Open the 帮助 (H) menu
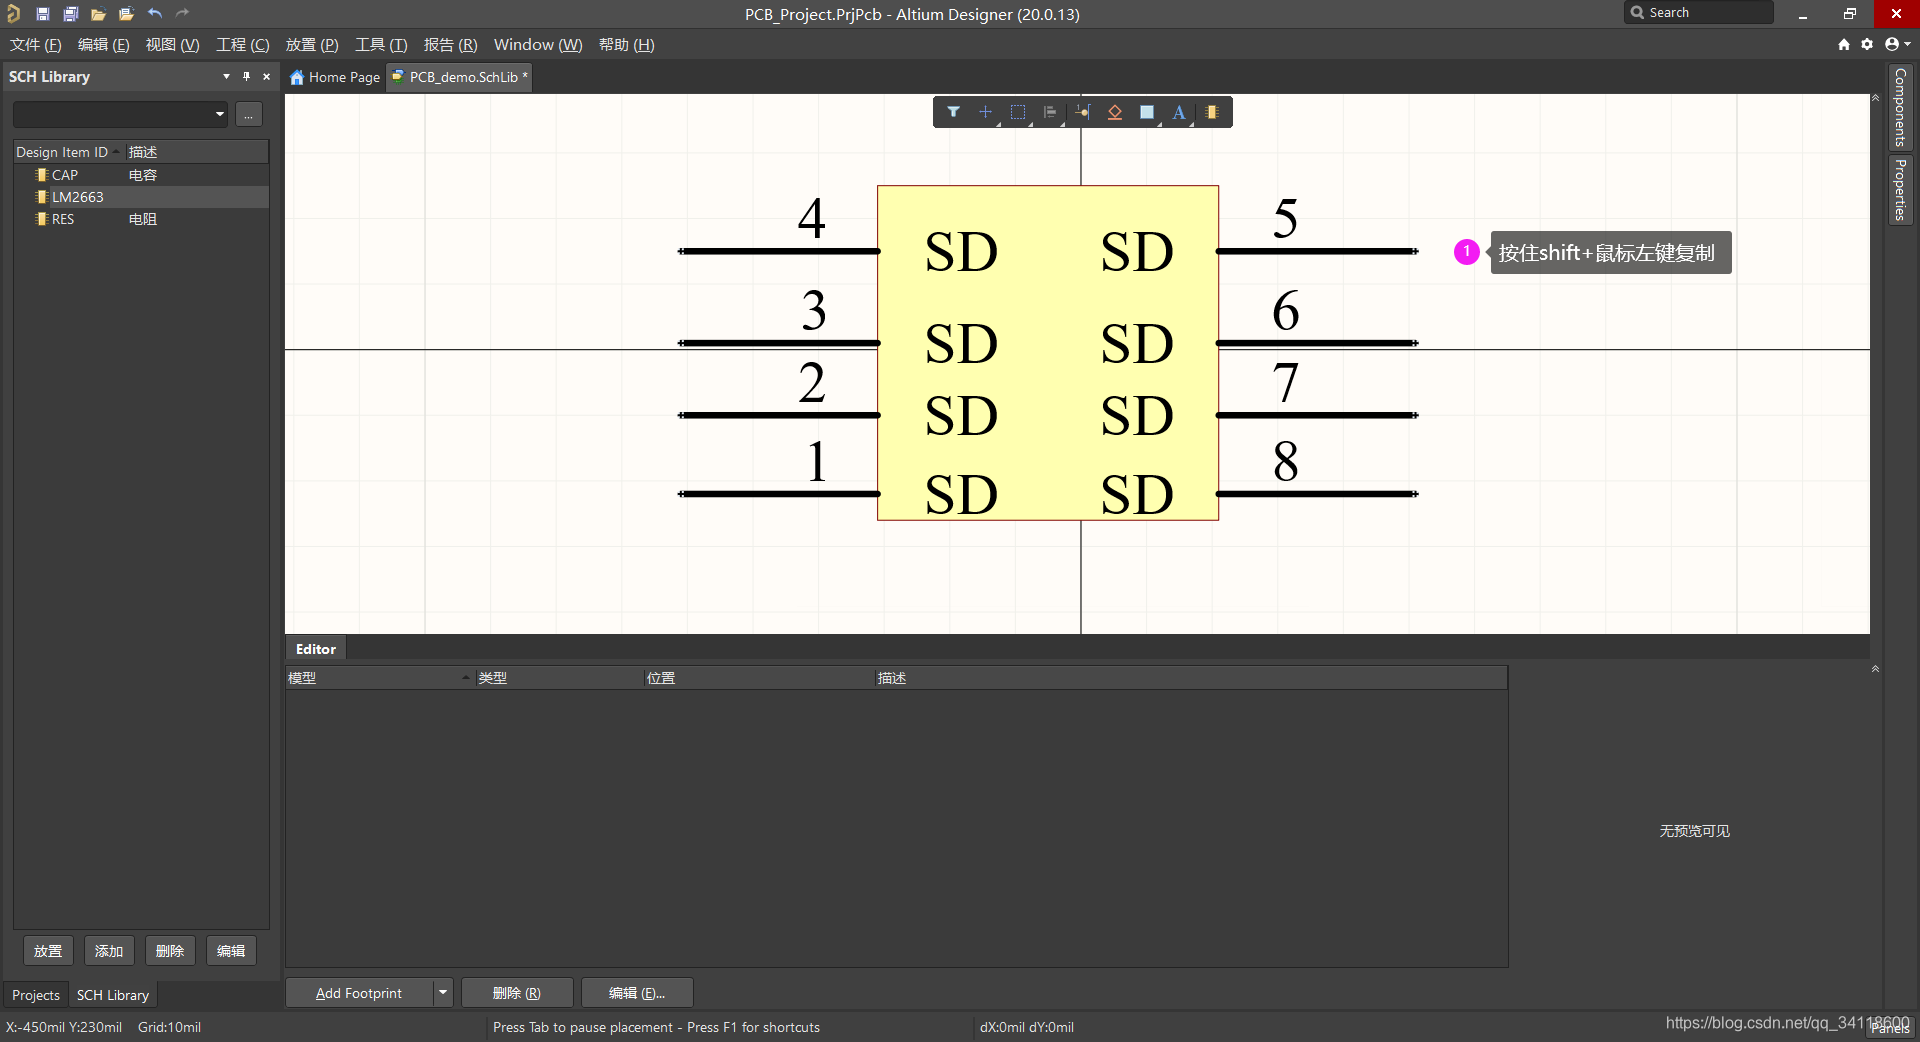1920x1042 pixels. click(627, 44)
